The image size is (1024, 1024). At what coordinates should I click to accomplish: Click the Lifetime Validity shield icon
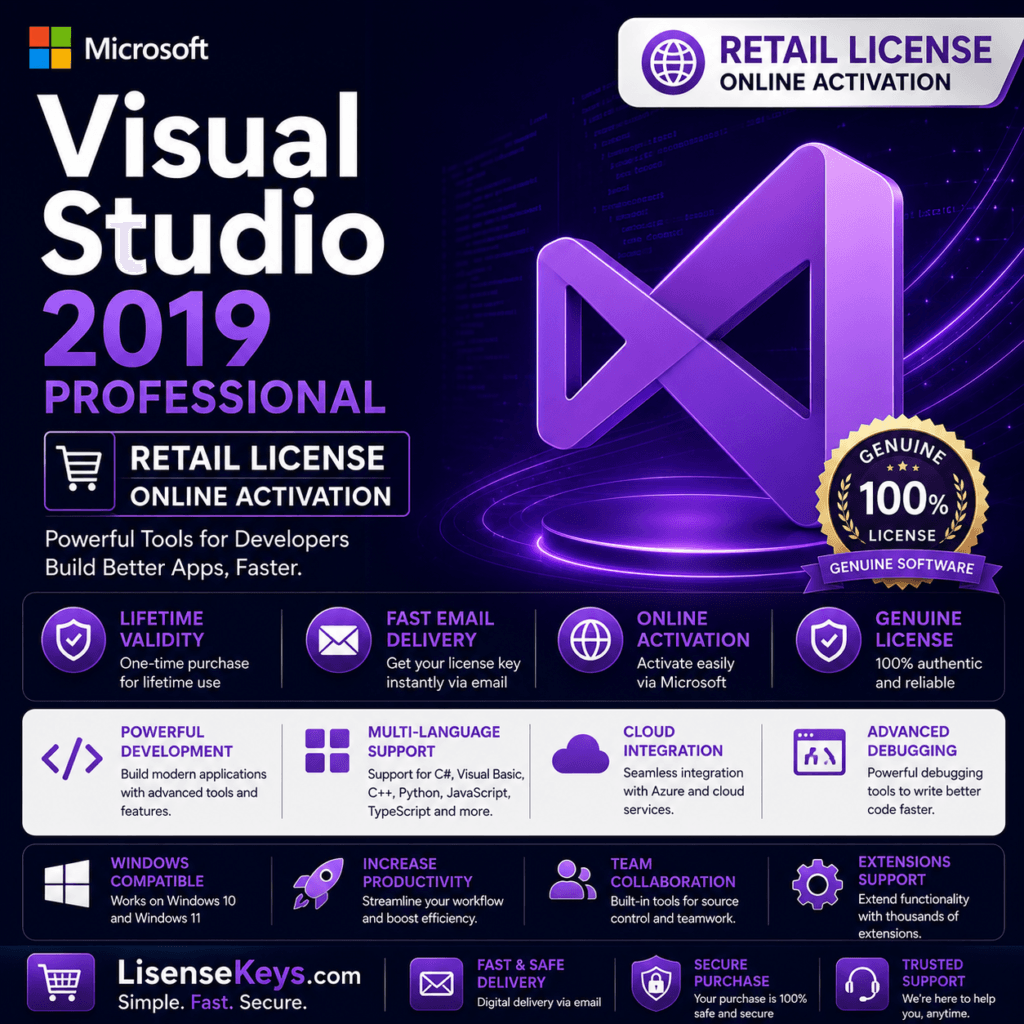point(74,640)
